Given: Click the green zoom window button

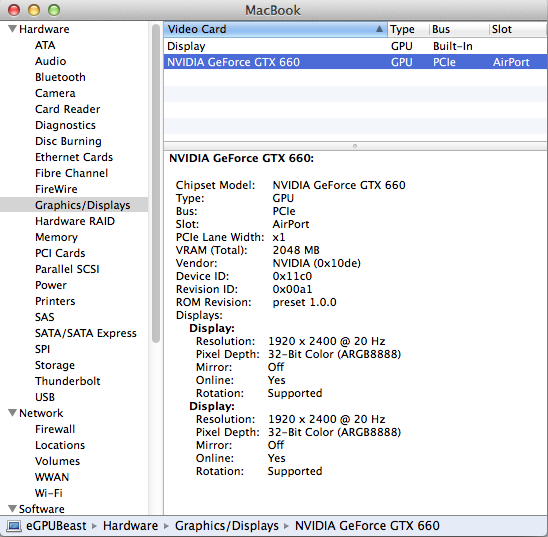Looking at the screenshot, I should (54, 10).
